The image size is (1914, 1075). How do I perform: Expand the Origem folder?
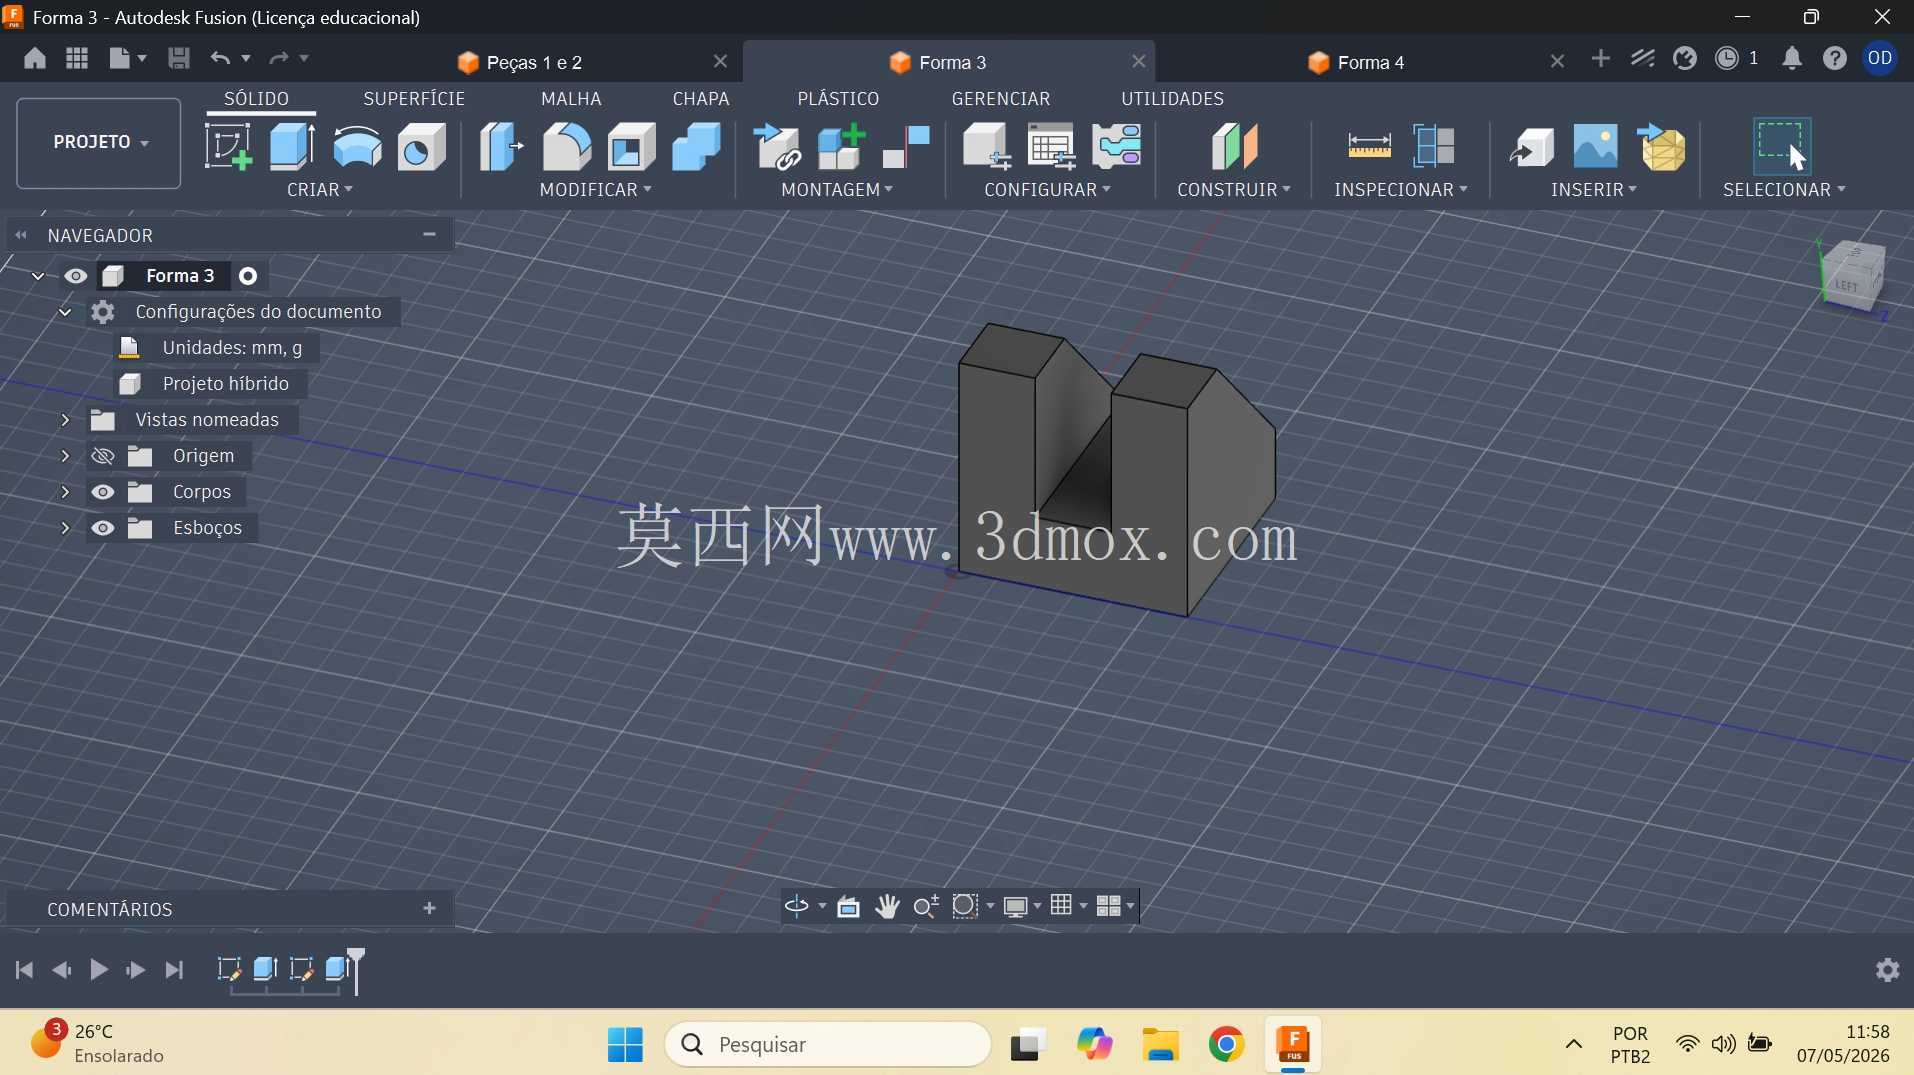[x=65, y=456]
